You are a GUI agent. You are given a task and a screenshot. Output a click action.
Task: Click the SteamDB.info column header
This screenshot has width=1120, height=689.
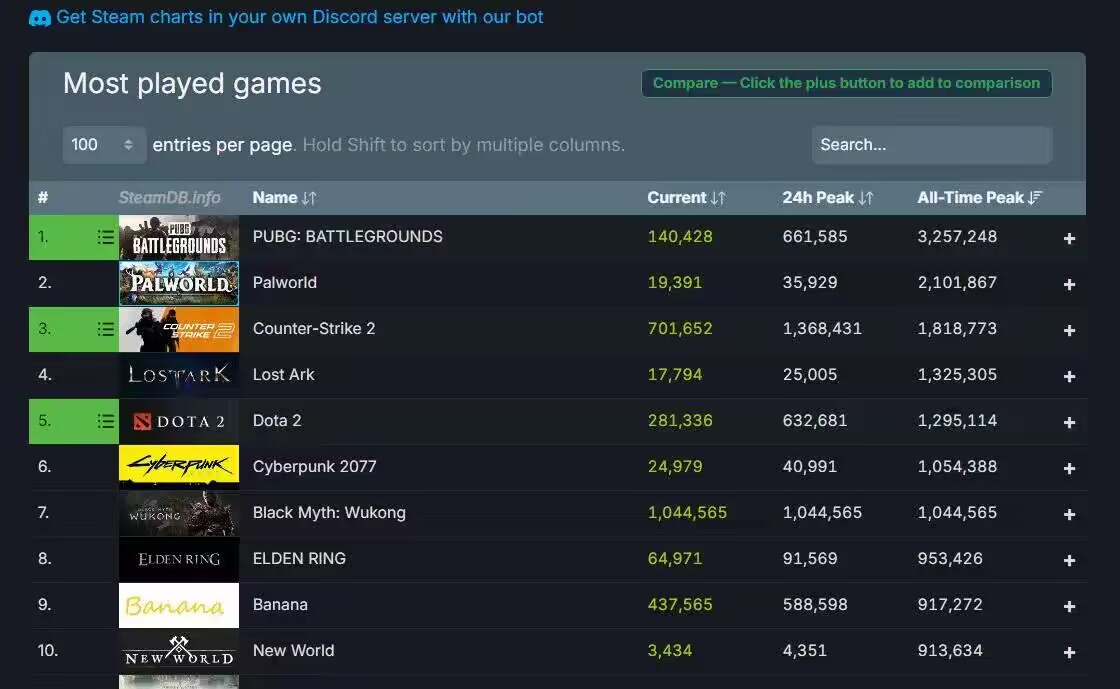[169, 198]
